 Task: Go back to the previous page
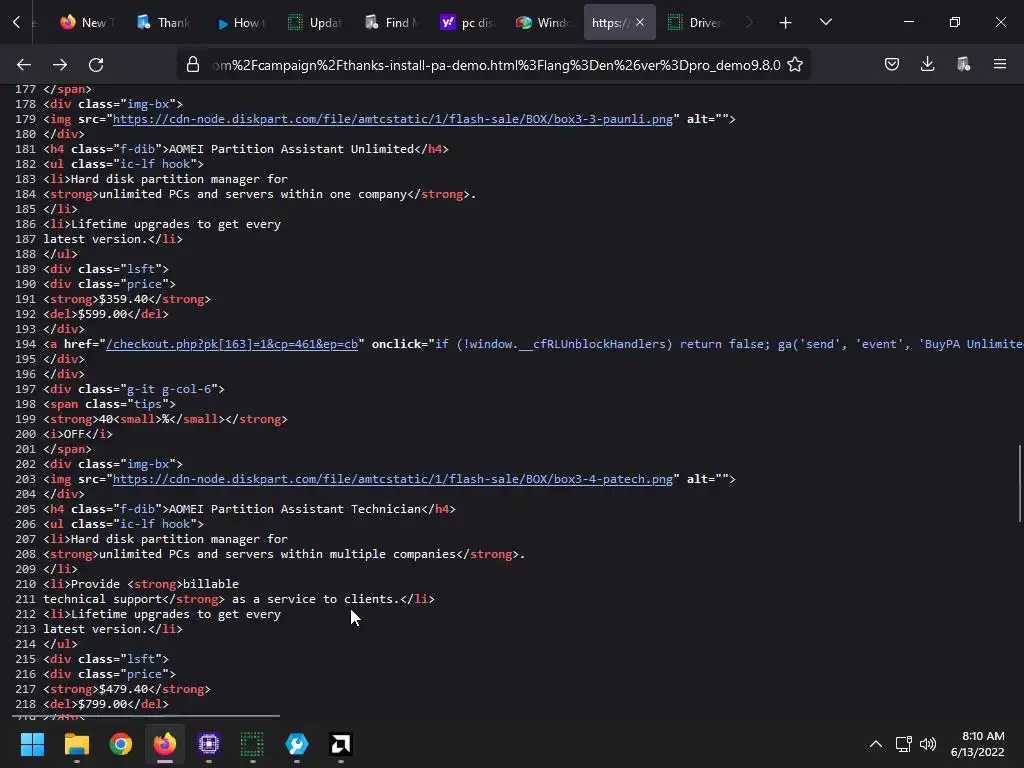24,65
